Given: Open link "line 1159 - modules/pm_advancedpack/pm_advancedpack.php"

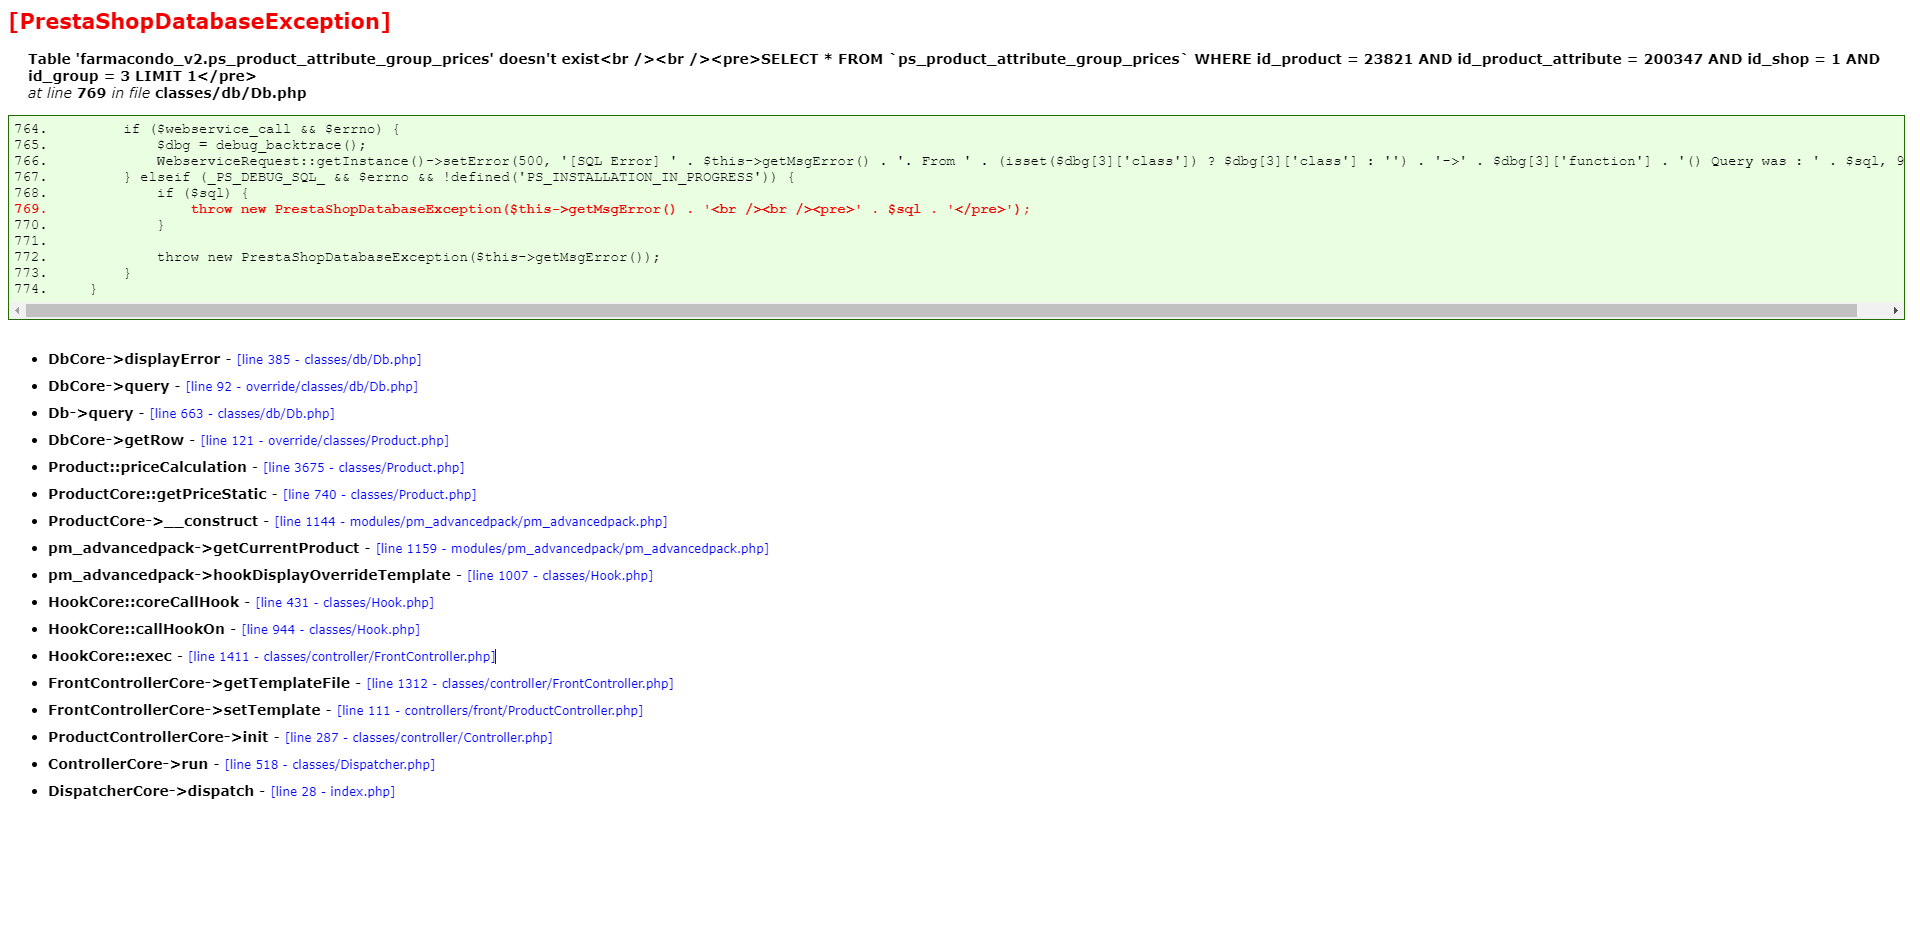Looking at the screenshot, I should coord(573,549).
